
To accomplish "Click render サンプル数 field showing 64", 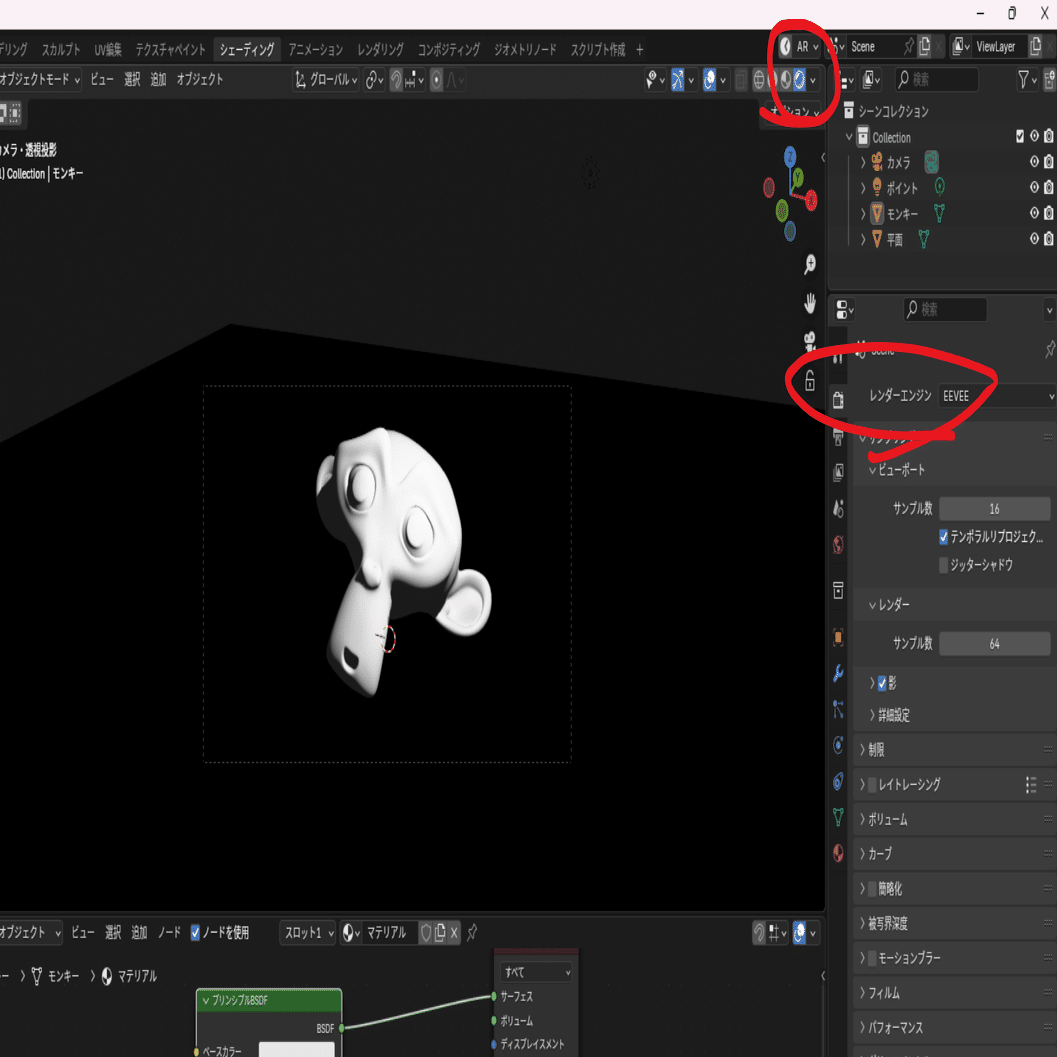I will [x=994, y=644].
